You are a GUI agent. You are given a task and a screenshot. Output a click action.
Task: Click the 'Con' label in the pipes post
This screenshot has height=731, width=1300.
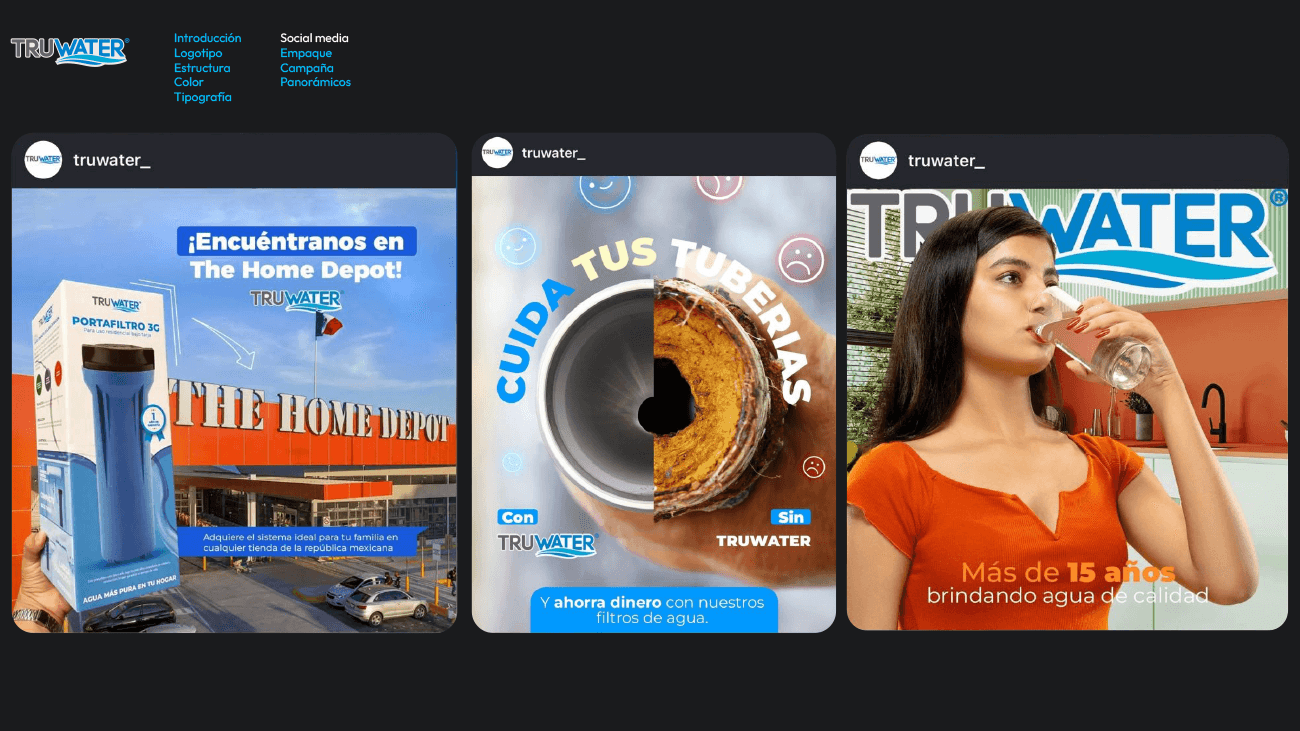pyautogui.click(x=518, y=517)
